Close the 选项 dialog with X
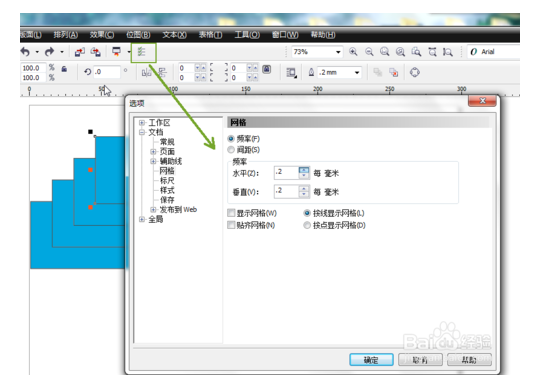 tap(482, 101)
